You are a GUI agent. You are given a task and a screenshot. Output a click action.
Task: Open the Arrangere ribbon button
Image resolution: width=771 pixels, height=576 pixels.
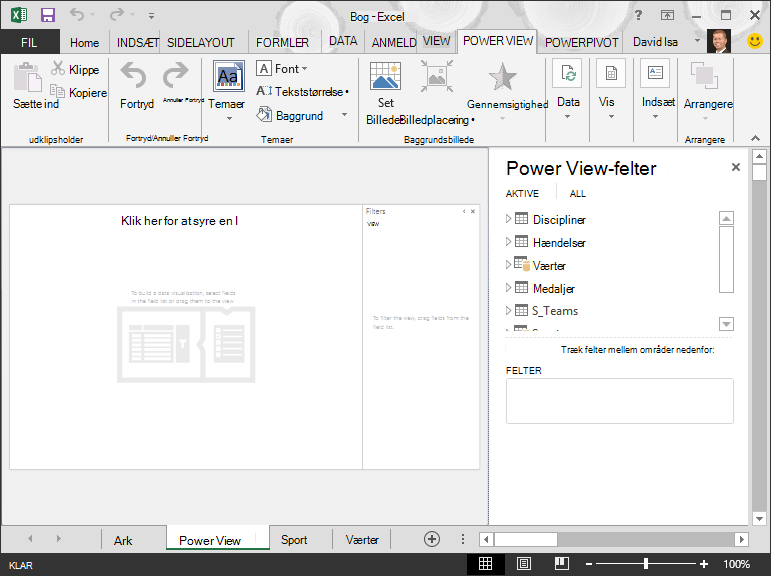tap(708, 91)
